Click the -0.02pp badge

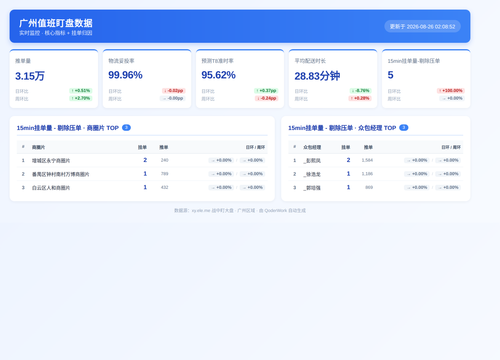click(174, 91)
